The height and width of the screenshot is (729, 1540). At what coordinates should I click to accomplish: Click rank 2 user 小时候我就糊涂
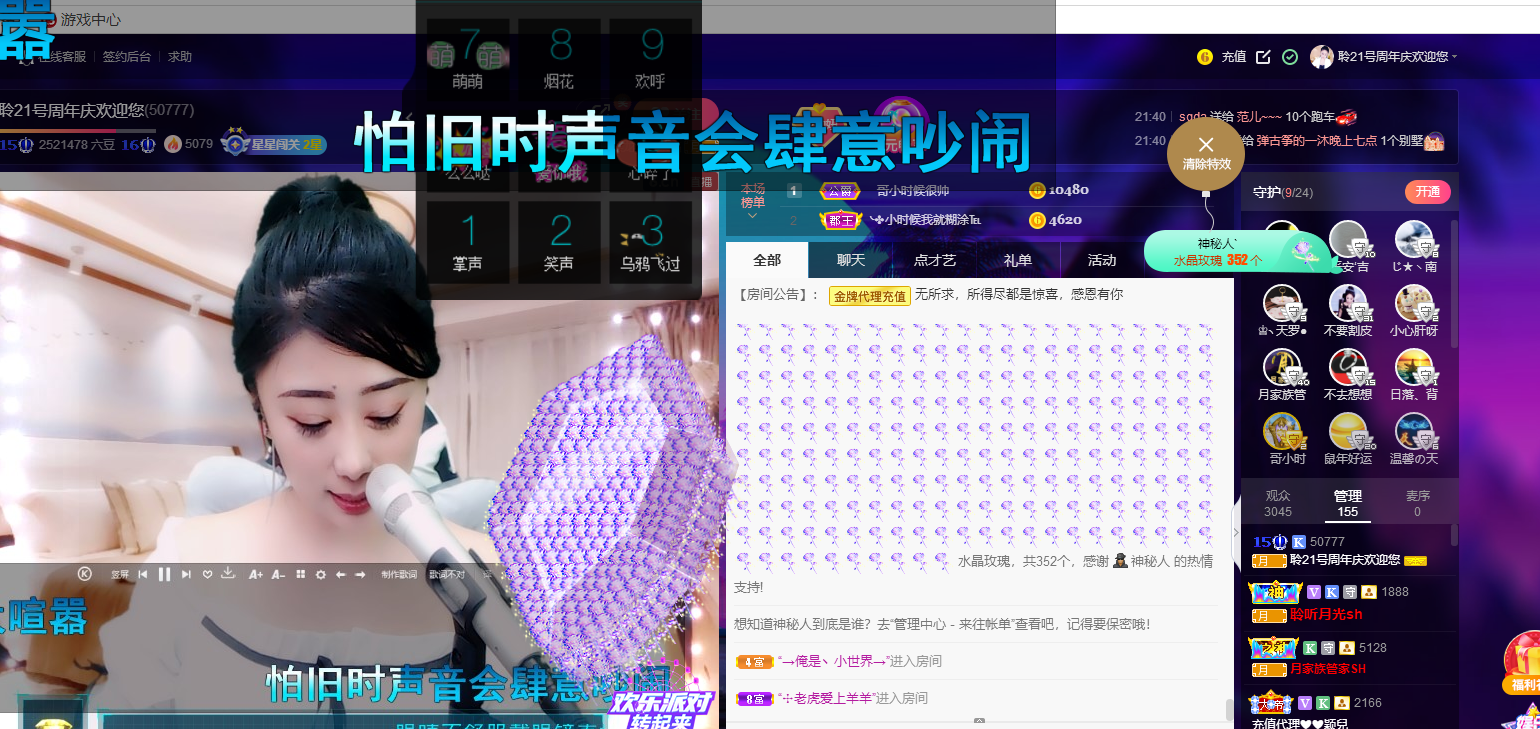pos(925,219)
